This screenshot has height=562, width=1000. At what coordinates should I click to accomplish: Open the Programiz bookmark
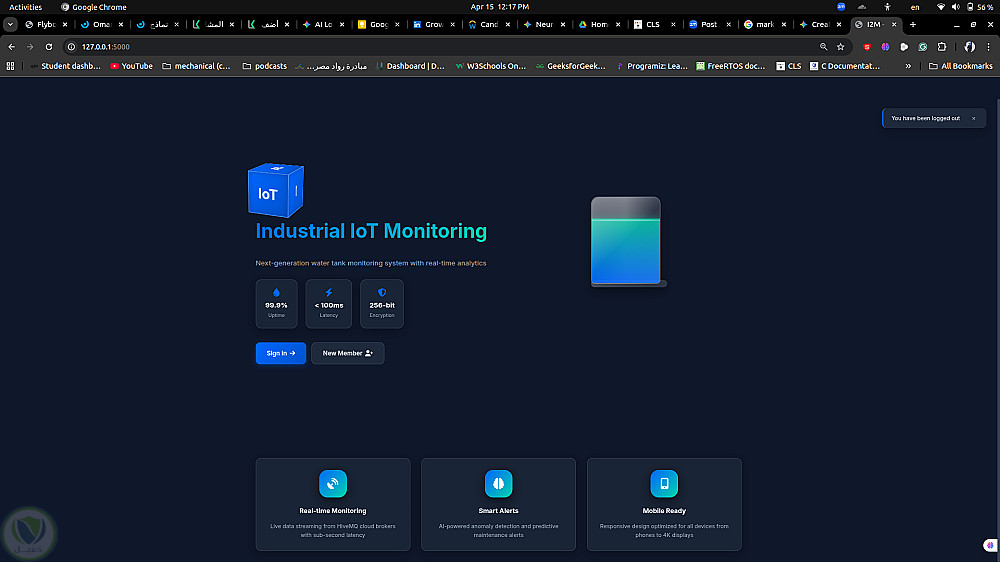(652, 66)
